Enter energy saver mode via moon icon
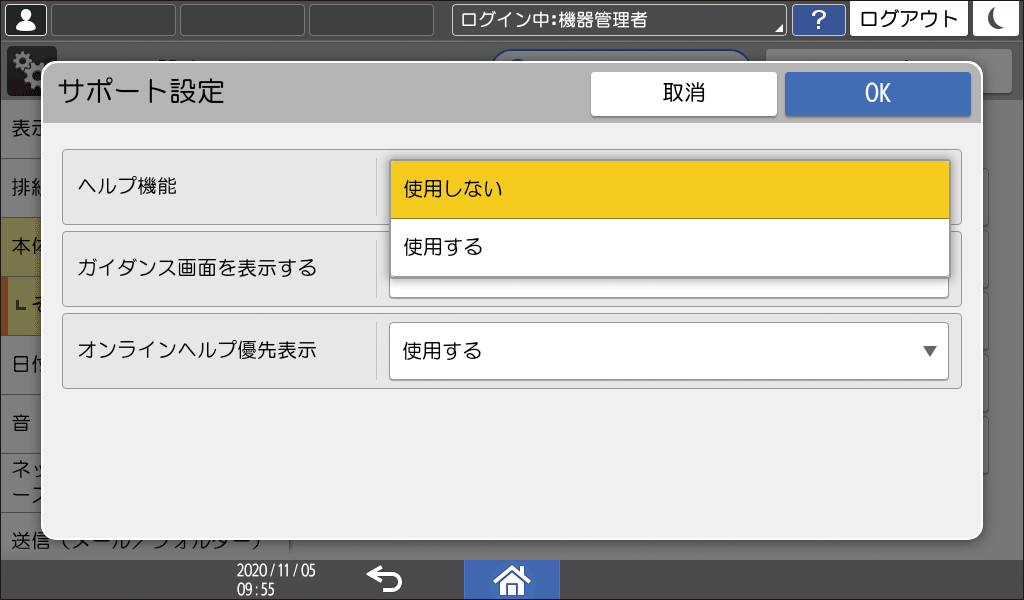 point(996,19)
